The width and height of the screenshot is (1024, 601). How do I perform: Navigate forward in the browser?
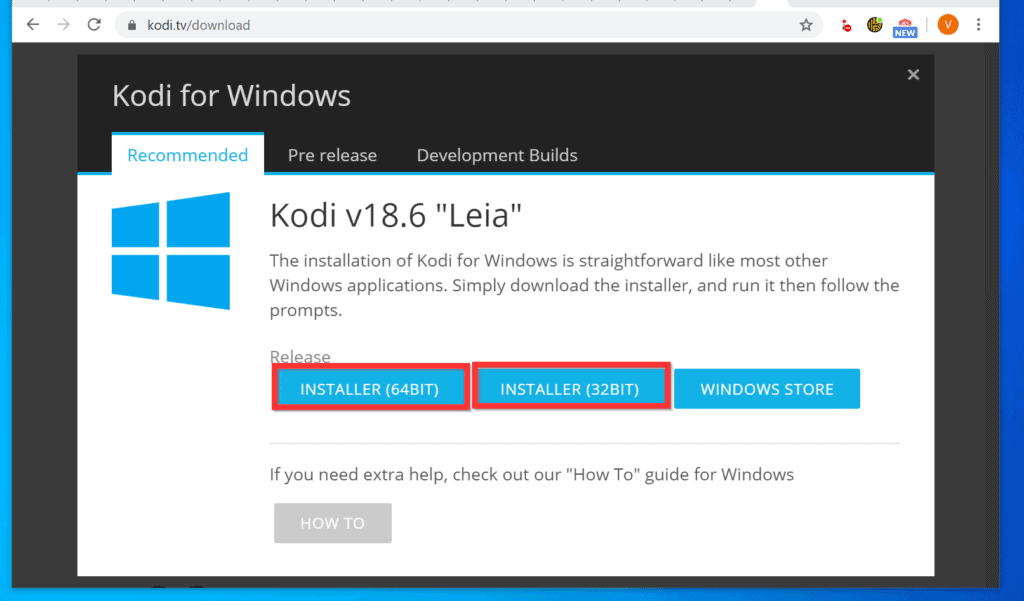62,24
